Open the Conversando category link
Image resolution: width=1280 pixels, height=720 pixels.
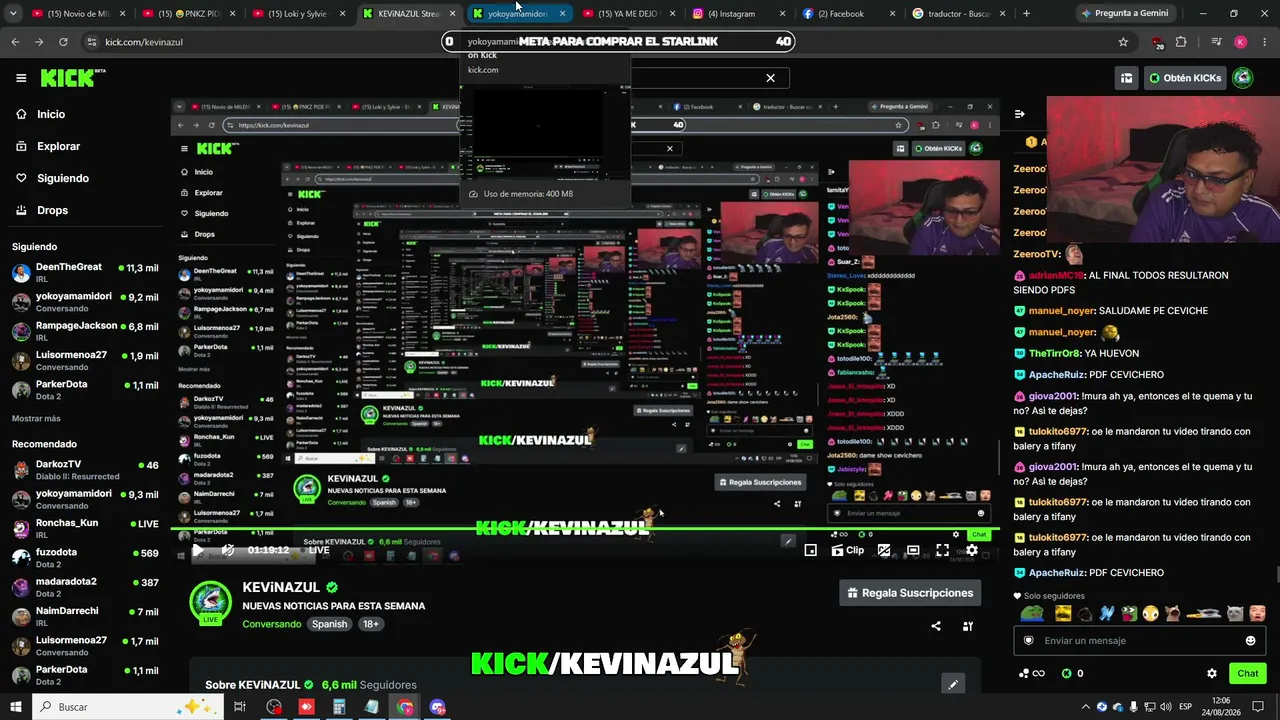[x=272, y=624]
